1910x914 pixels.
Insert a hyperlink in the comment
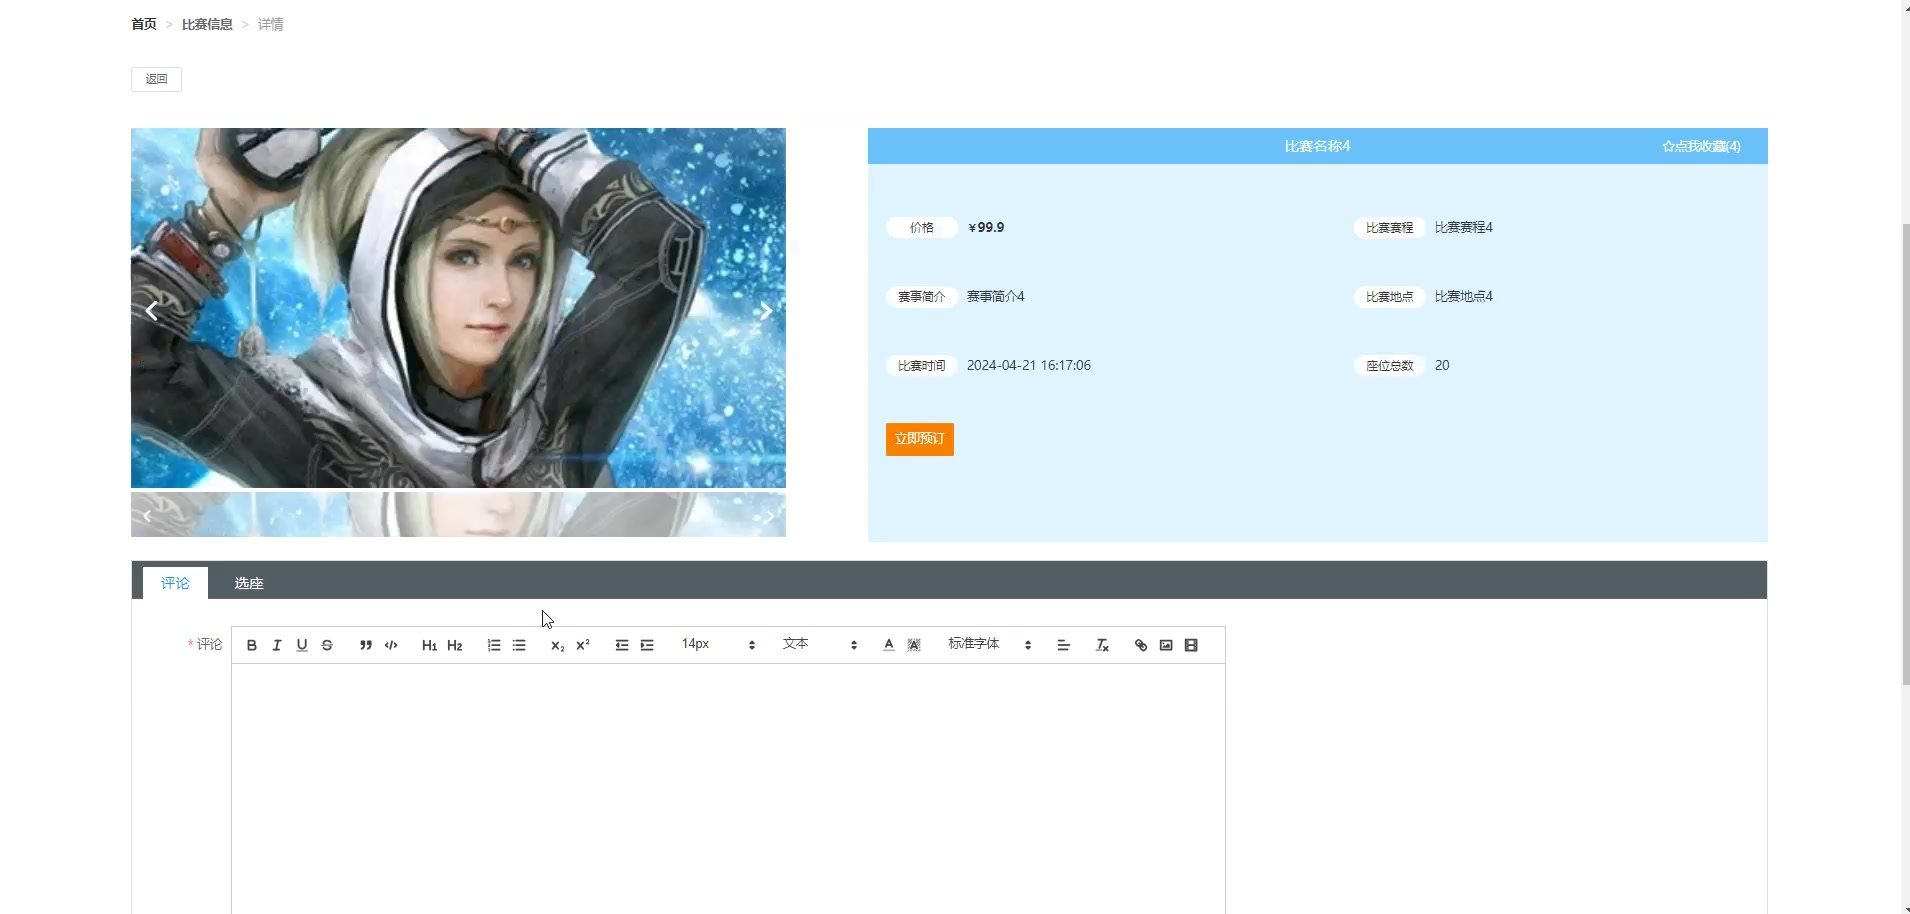click(1141, 645)
